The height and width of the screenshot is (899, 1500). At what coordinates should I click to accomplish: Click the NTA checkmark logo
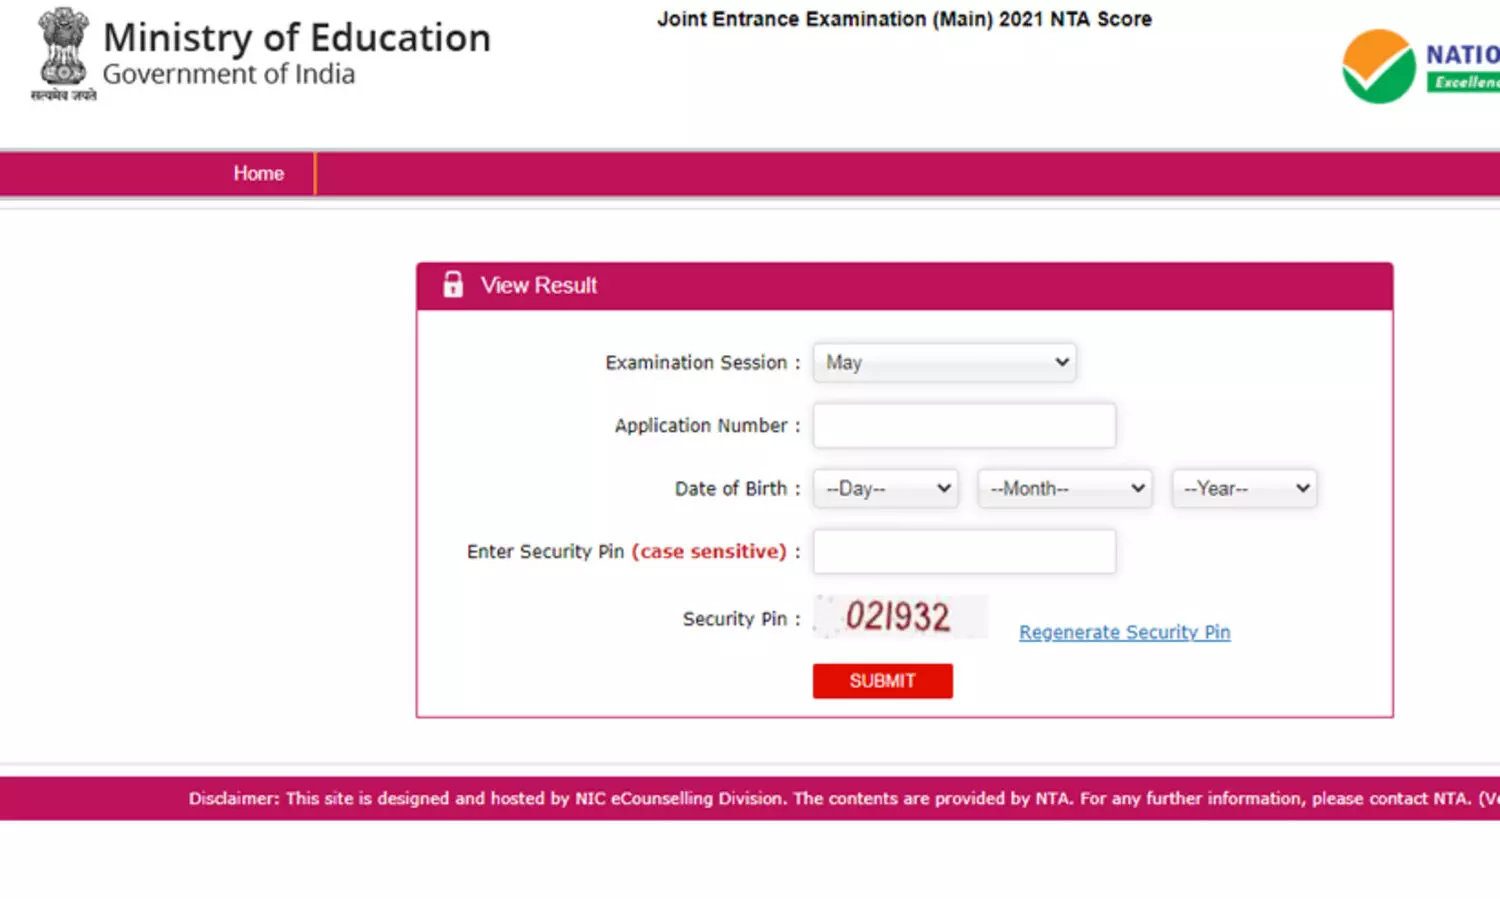(1378, 67)
